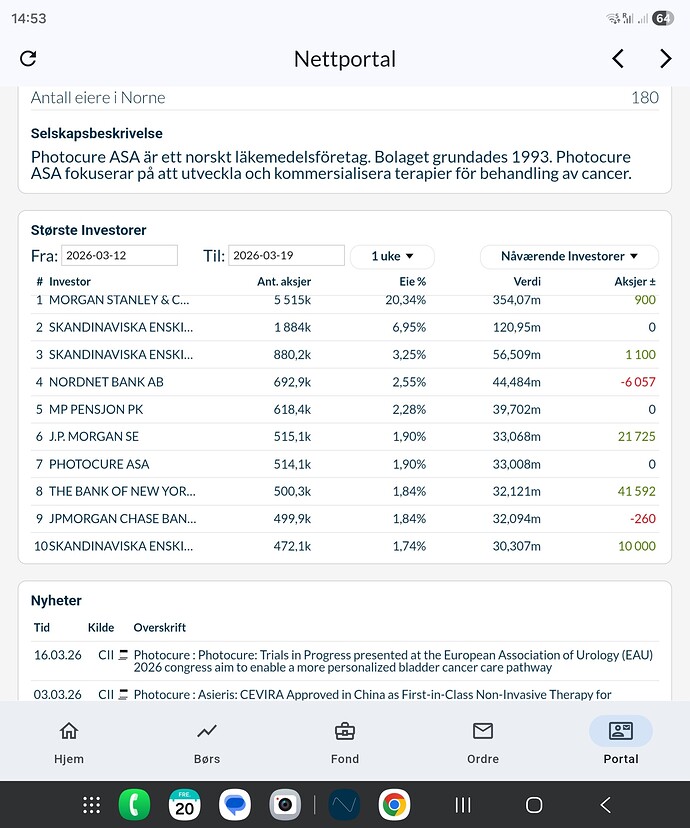Edit the Til date field
The height and width of the screenshot is (828, 690).
coord(286,256)
